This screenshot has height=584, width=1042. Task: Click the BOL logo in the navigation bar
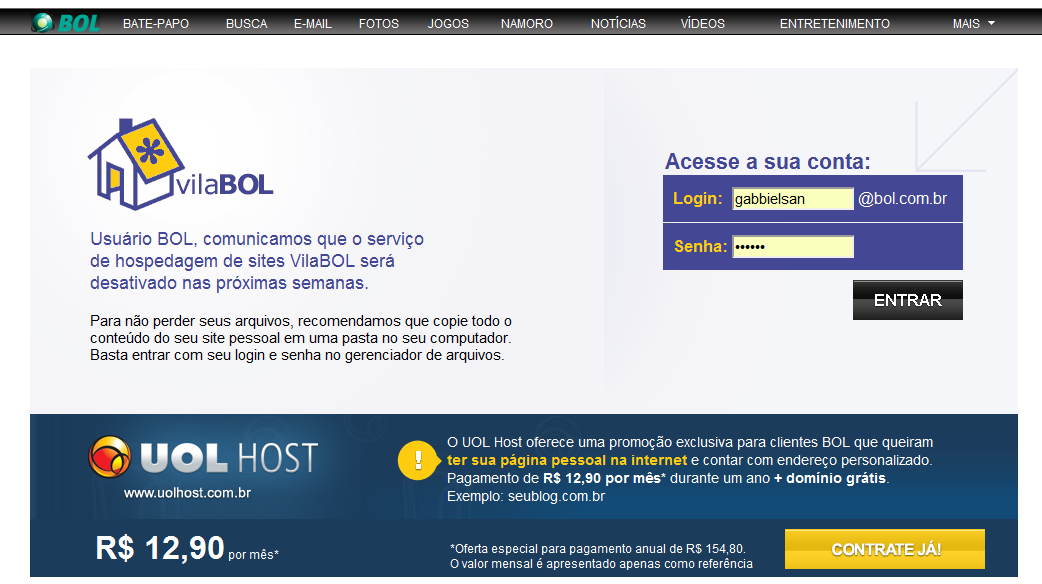point(65,23)
